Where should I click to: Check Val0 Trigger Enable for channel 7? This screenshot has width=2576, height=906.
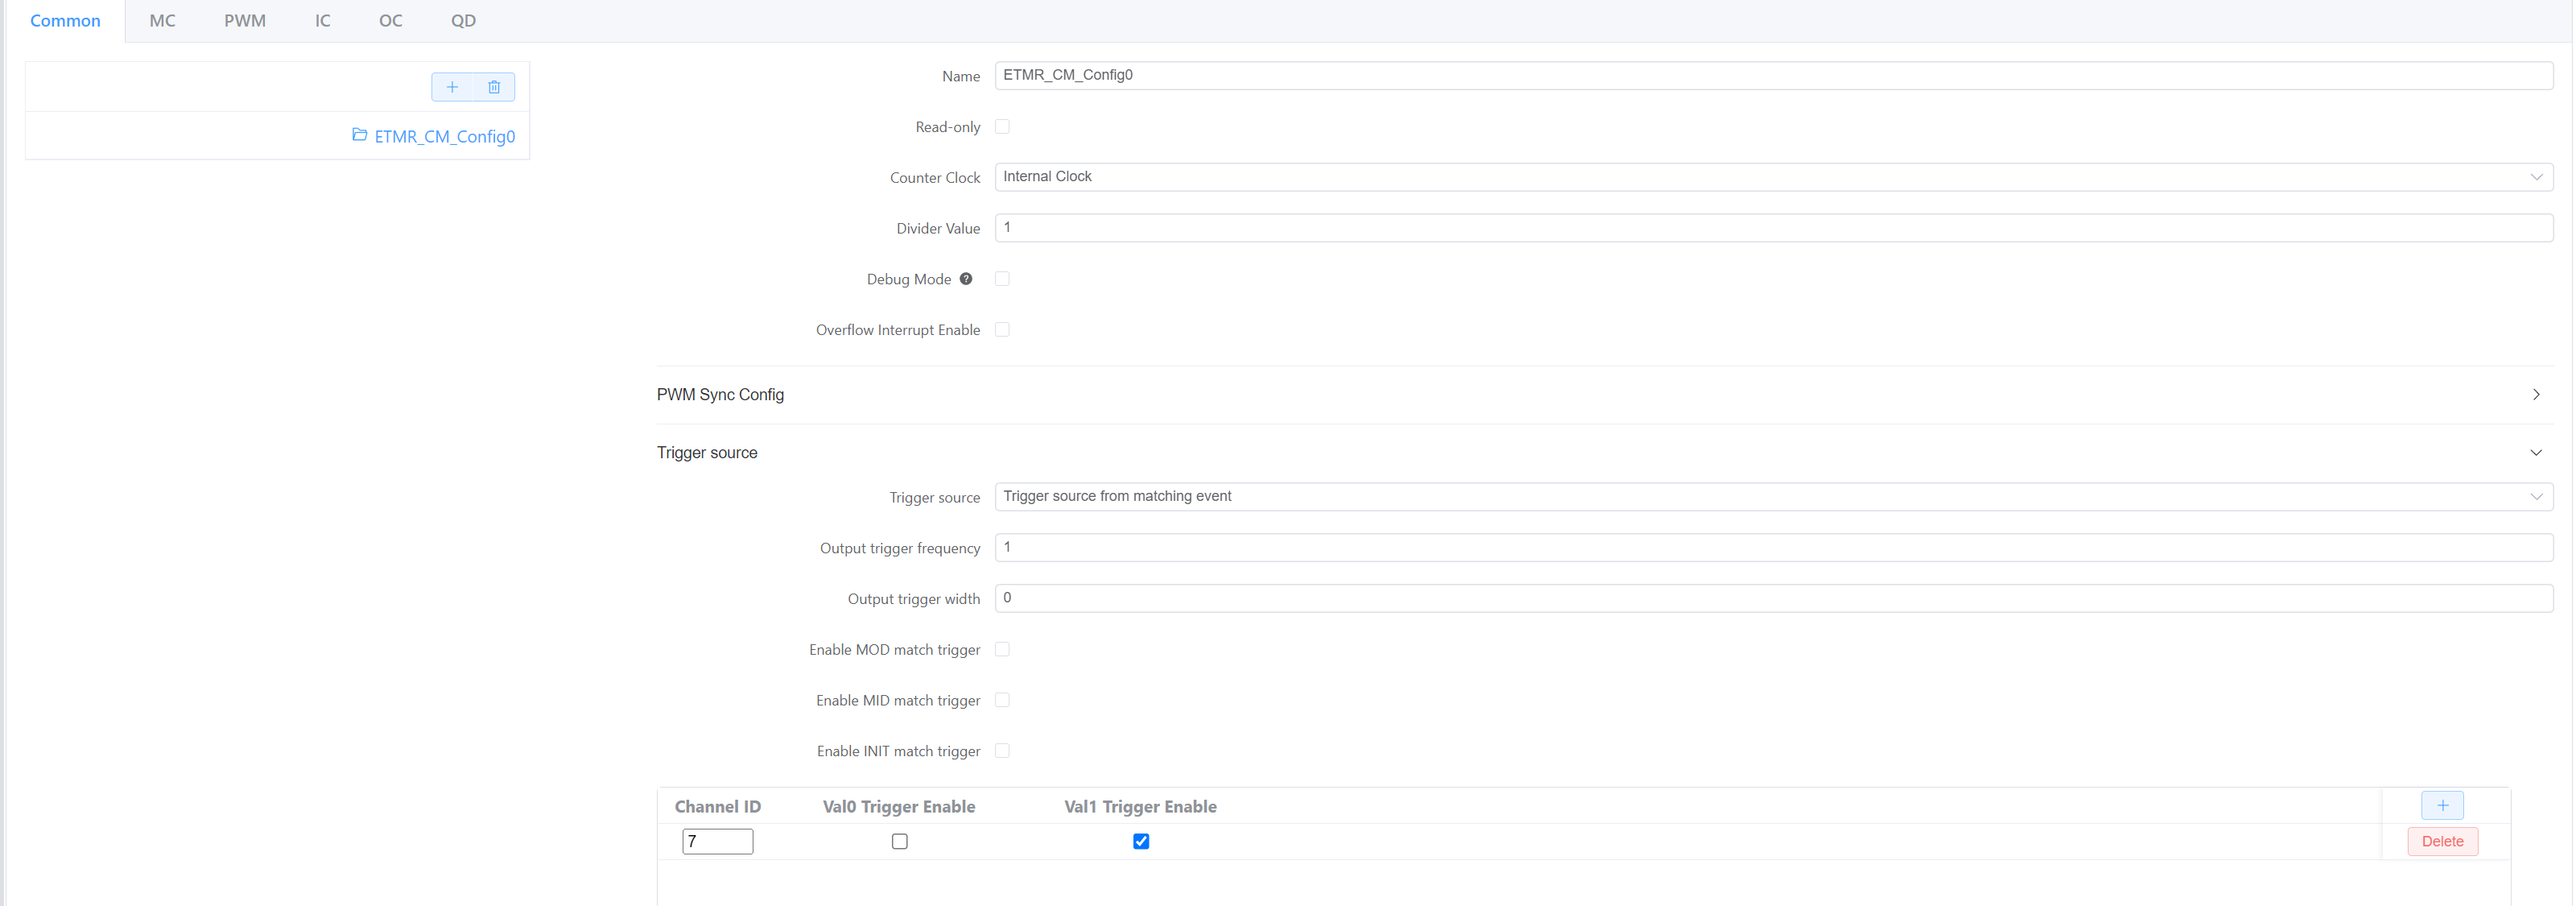click(900, 841)
